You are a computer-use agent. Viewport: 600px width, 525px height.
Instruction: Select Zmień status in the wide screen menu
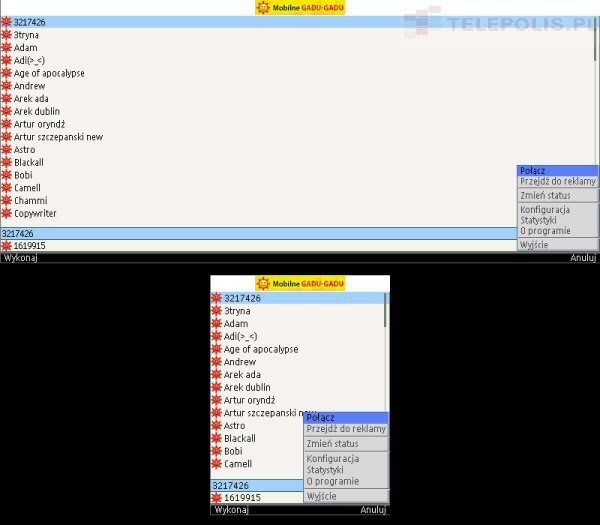[558, 196]
